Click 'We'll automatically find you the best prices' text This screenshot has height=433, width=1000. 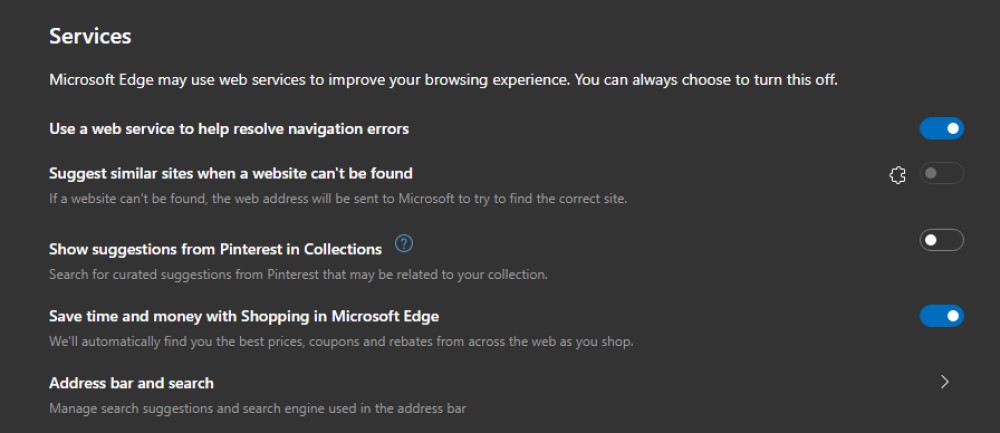pos(341,342)
